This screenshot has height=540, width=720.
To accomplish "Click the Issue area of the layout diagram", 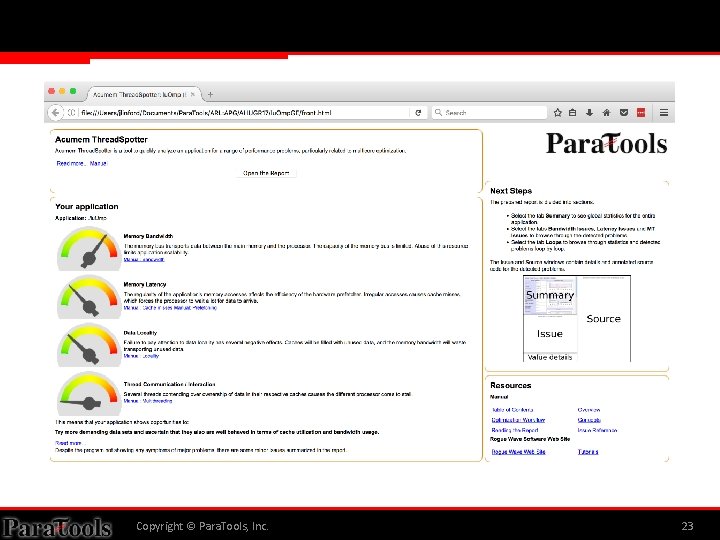I will pyautogui.click(x=550, y=334).
